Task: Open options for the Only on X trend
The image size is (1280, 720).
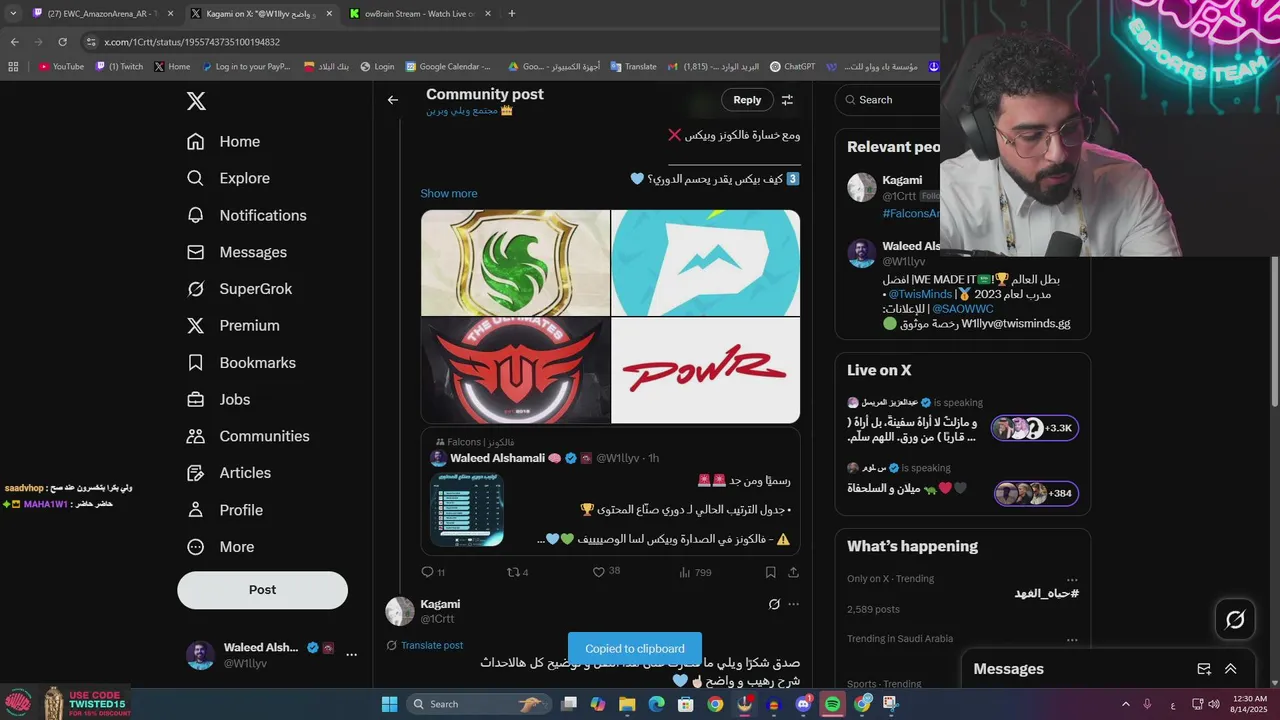Action: (x=1072, y=579)
